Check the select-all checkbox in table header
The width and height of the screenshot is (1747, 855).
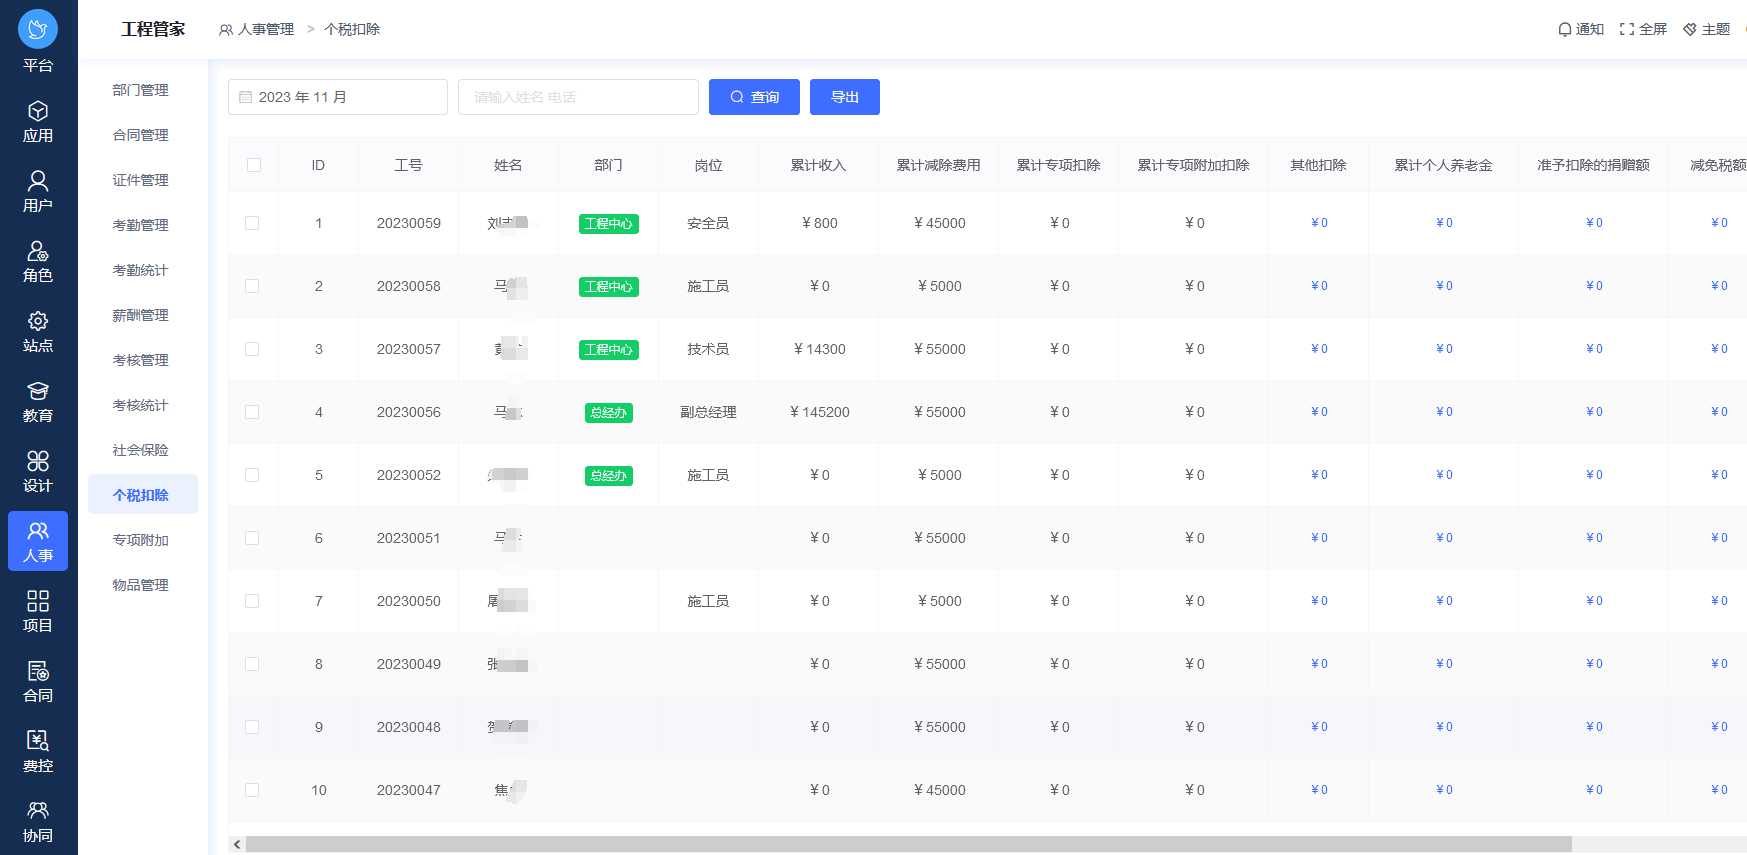point(254,165)
